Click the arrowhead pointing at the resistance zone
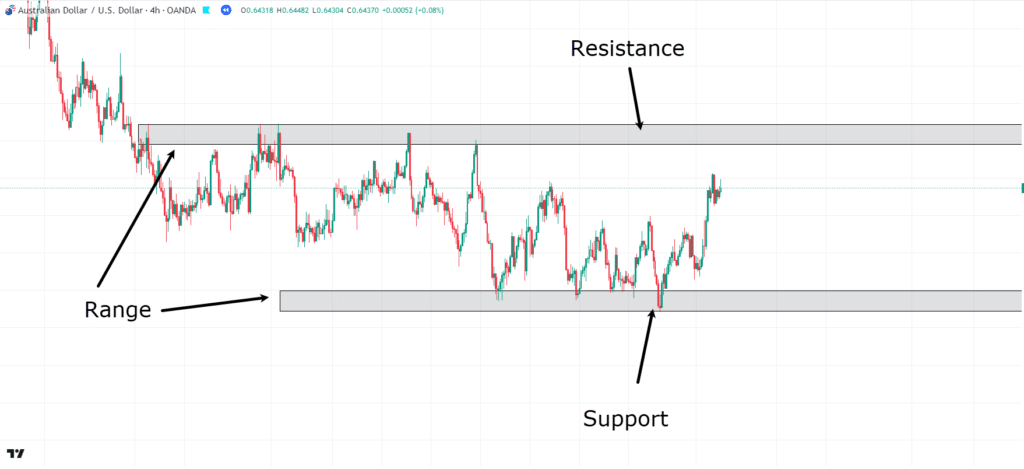Viewport: 1024px width, 469px height. (640, 125)
